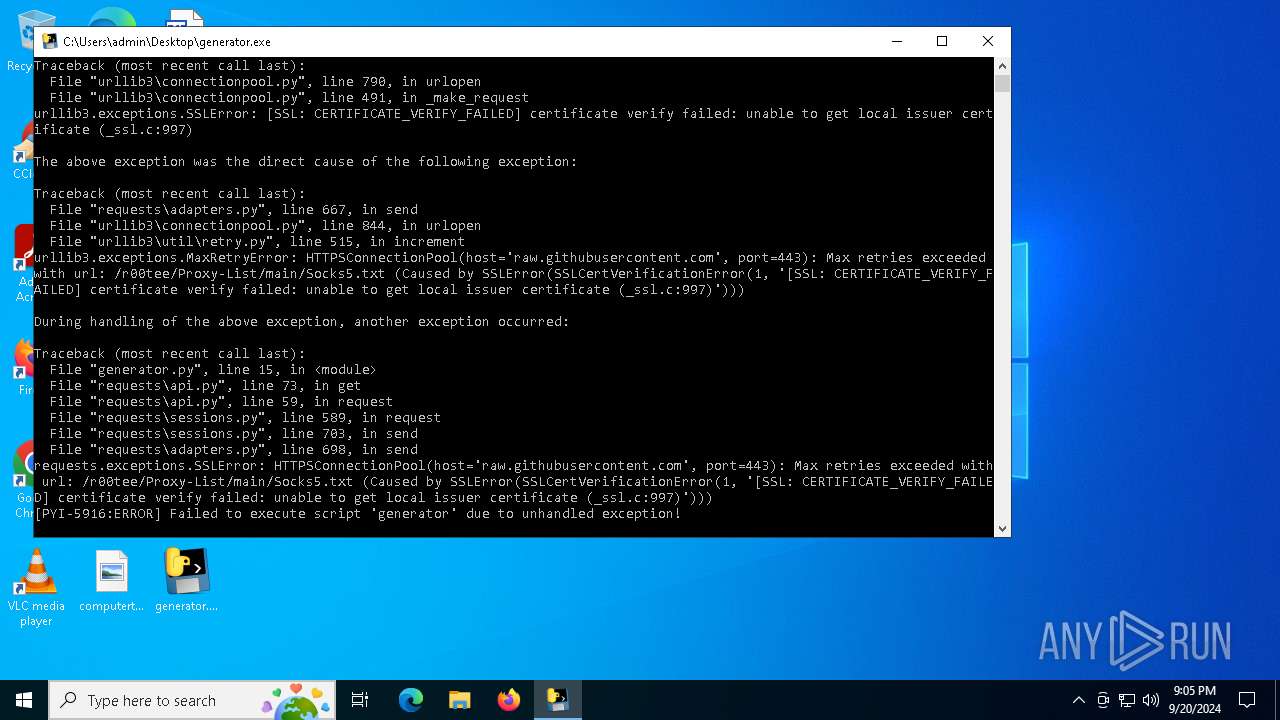Click the network status tray icon
This screenshot has width=1280, height=720.
[x=1127, y=700]
